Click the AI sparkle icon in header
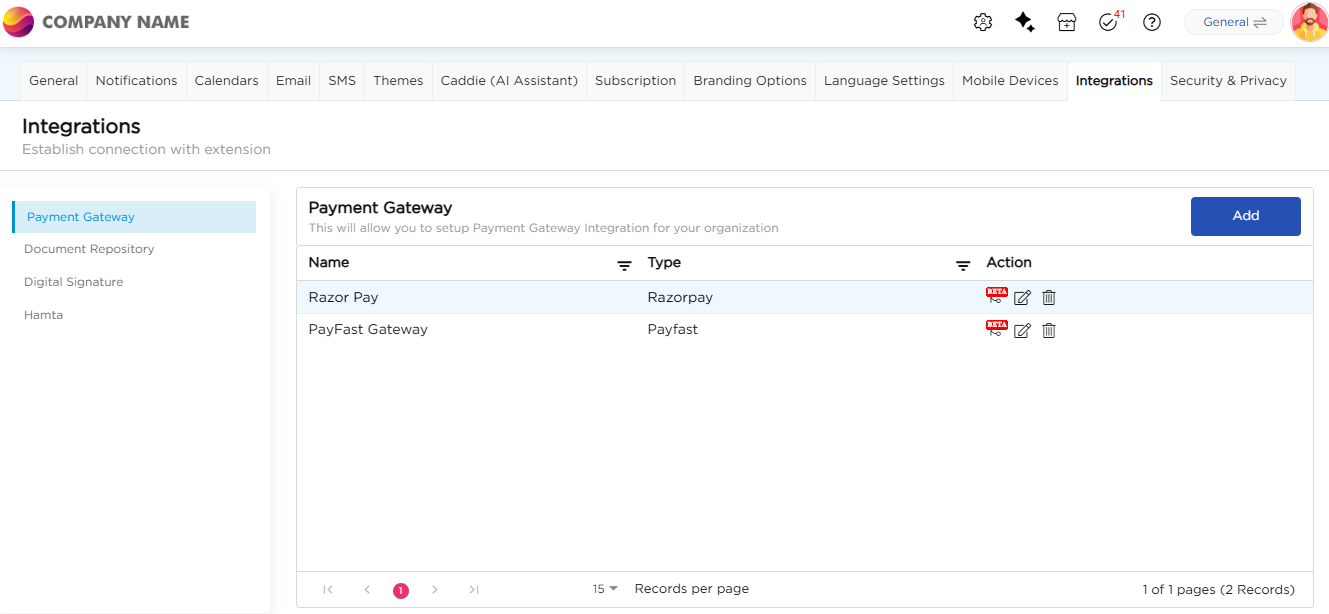This screenshot has height=614, width=1329. pos(1024,22)
